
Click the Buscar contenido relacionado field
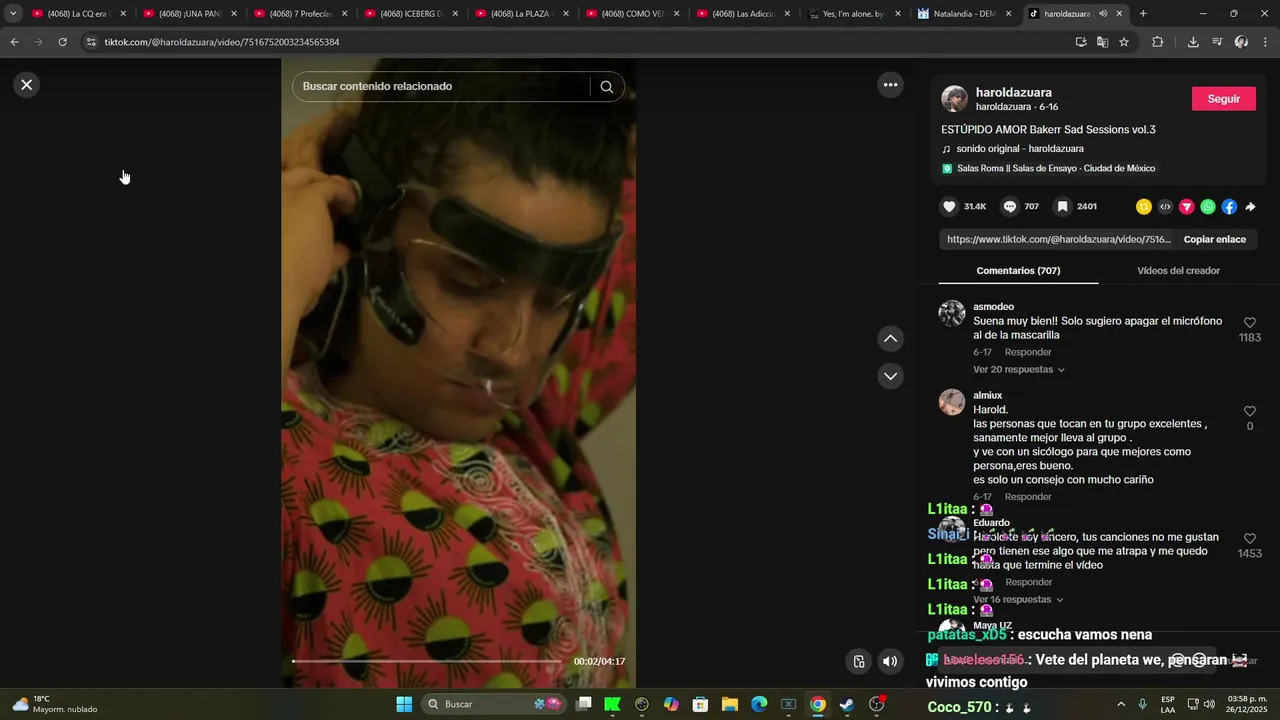(x=445, y=87)
